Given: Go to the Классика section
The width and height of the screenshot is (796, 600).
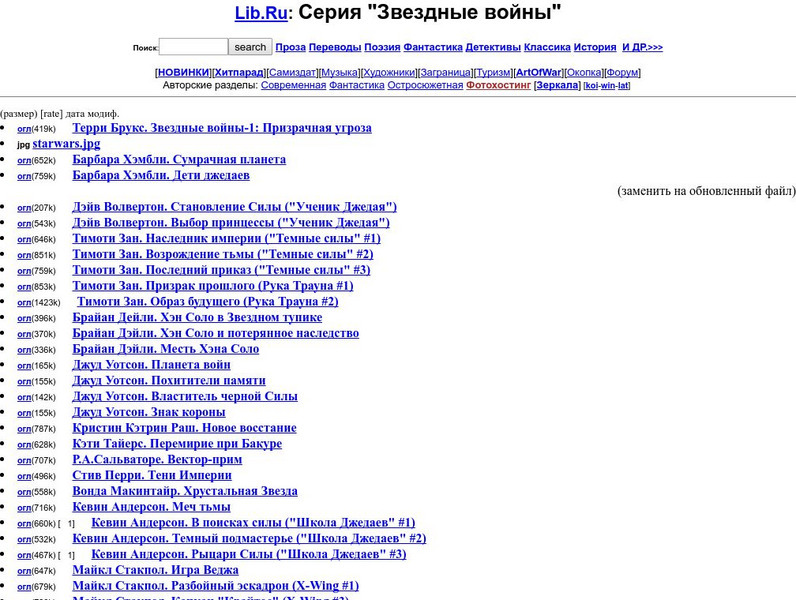Looking at the screenshot, I should 547,47.
